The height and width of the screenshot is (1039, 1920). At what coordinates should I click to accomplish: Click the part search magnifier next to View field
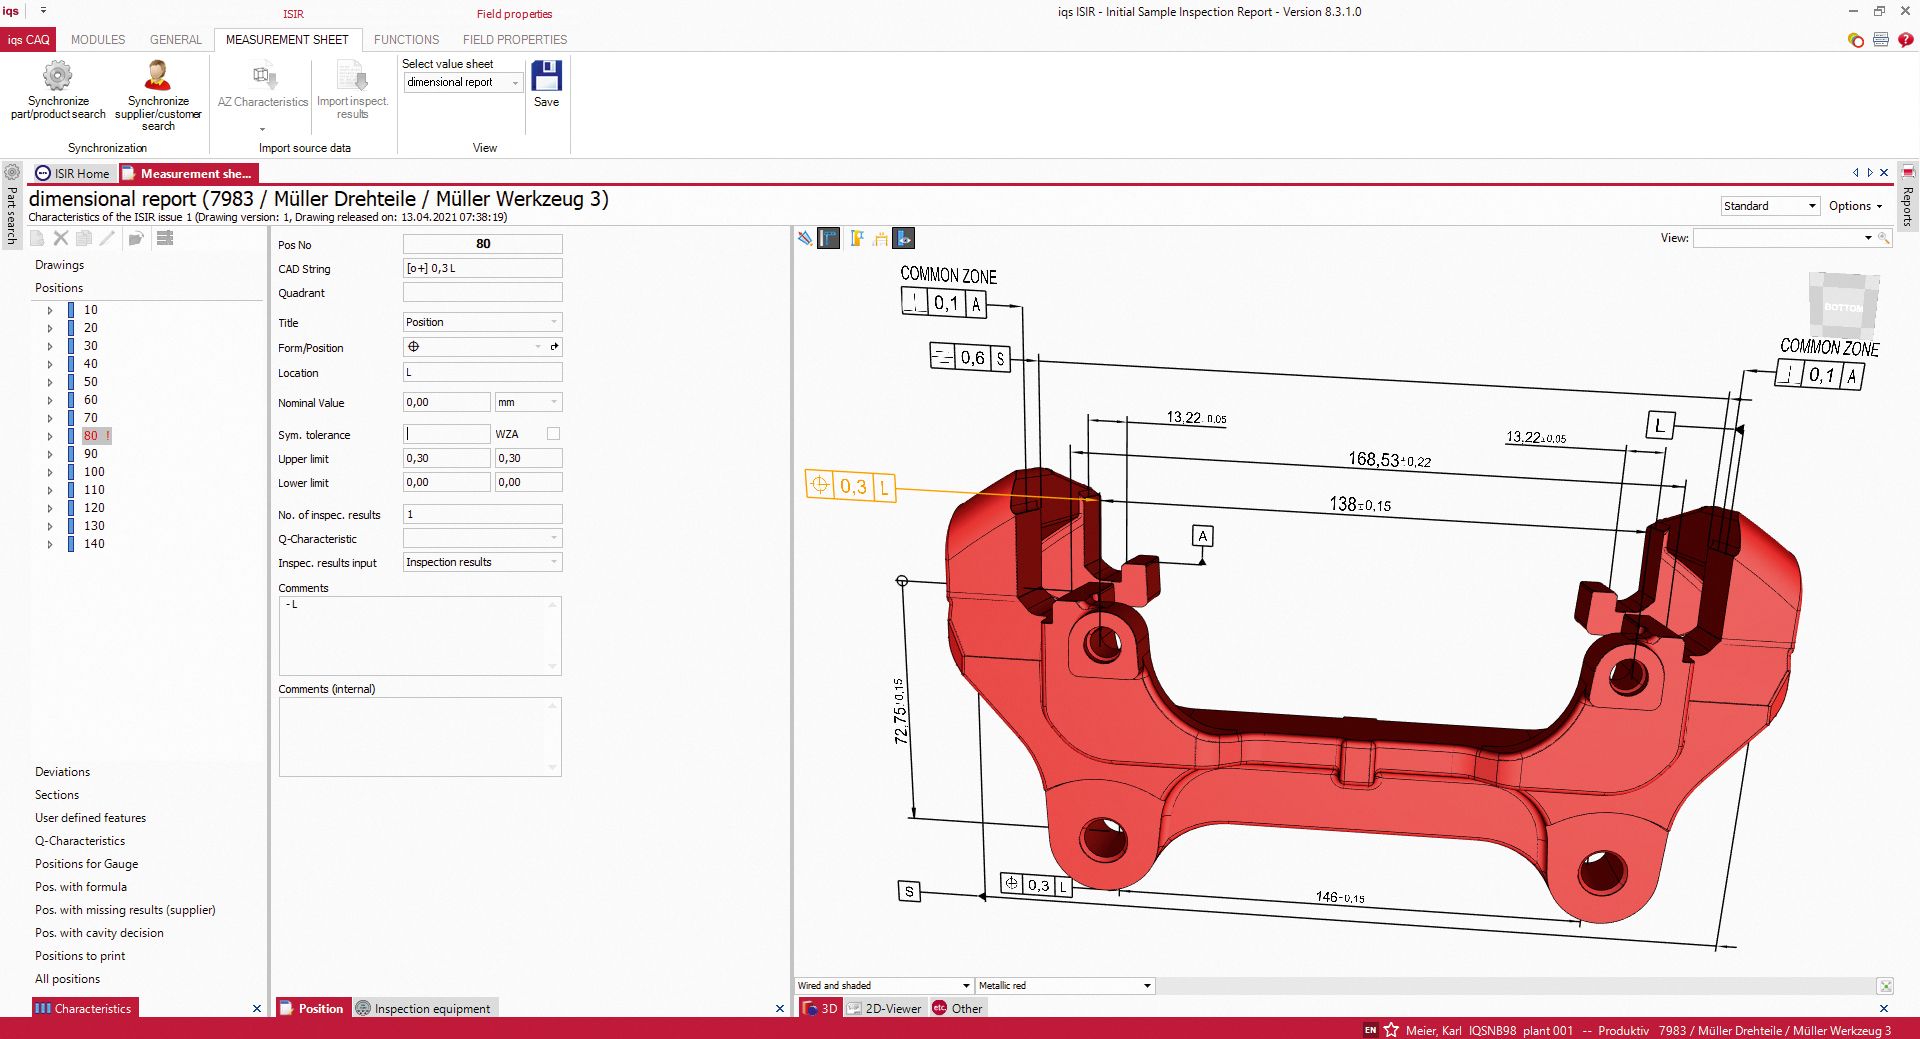[x=1884, y=239]
